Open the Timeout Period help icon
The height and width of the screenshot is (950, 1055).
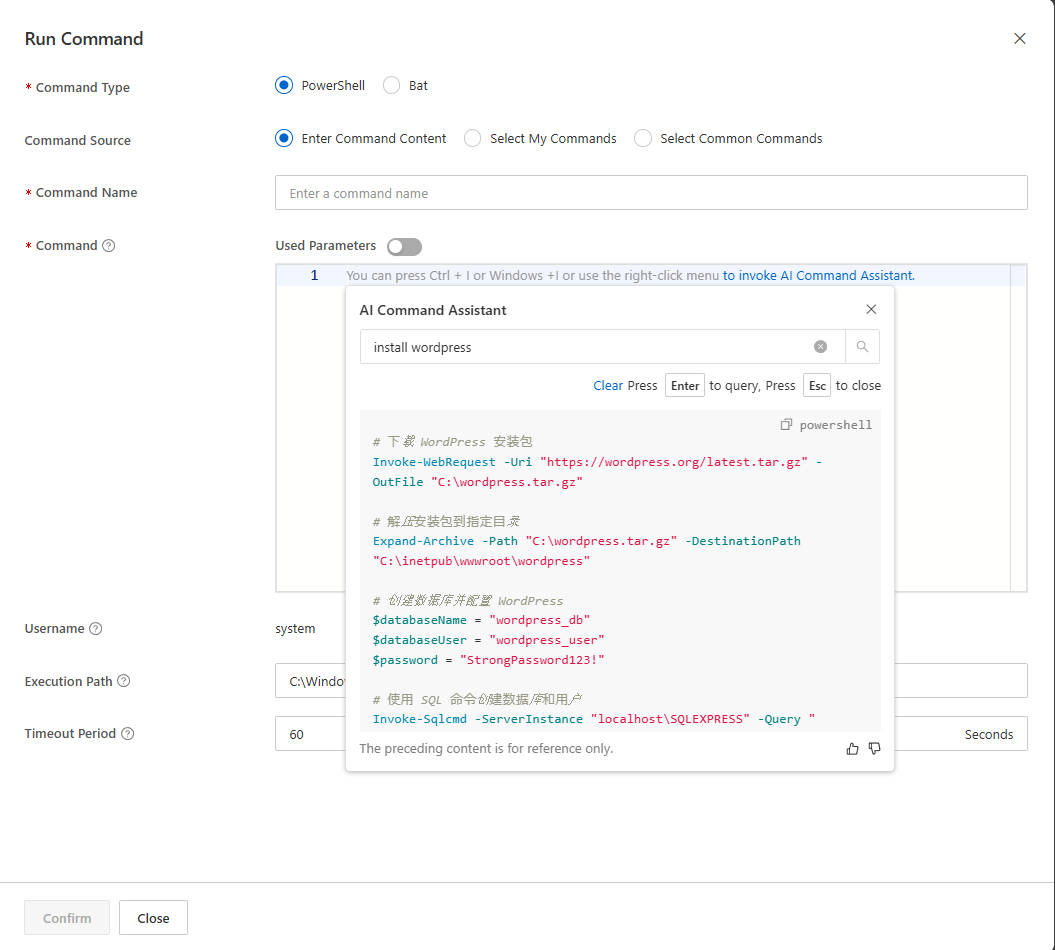(127, 733)
